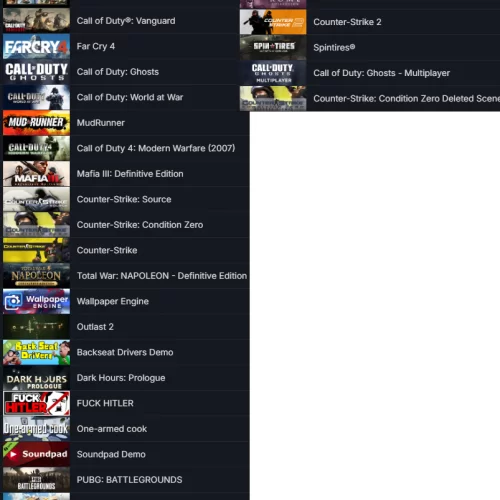Select 'Call of Duty: World at War' text

point(130,97)
